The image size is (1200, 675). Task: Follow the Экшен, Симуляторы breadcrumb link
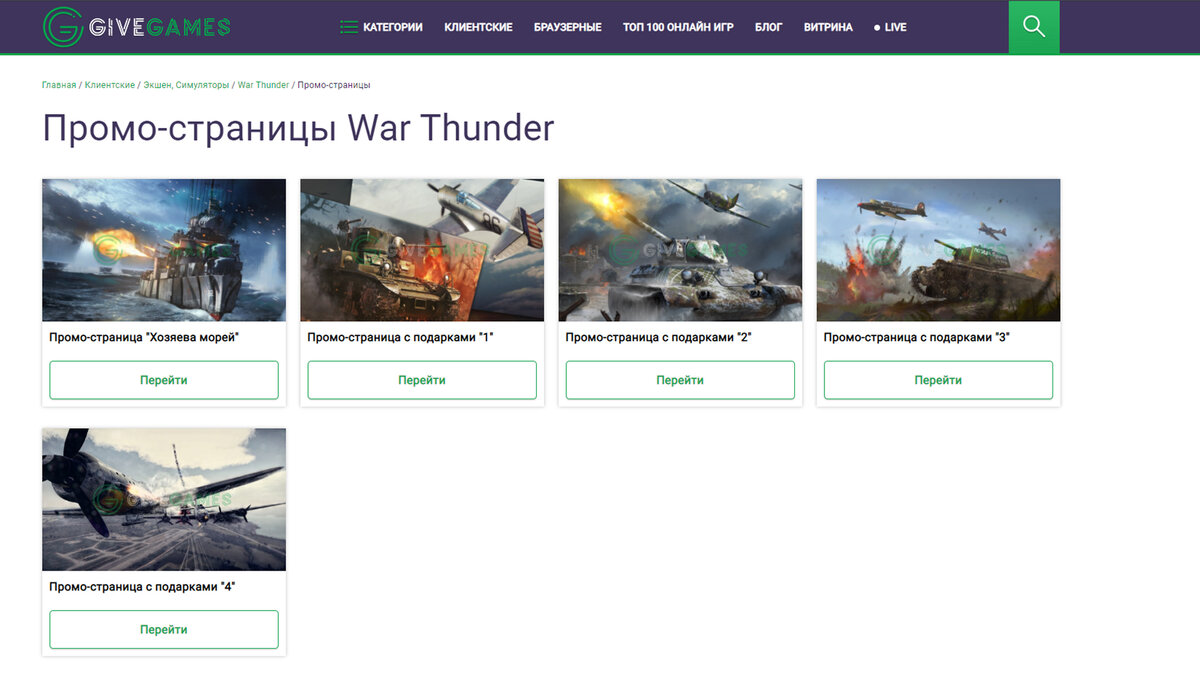click(186, 85)
